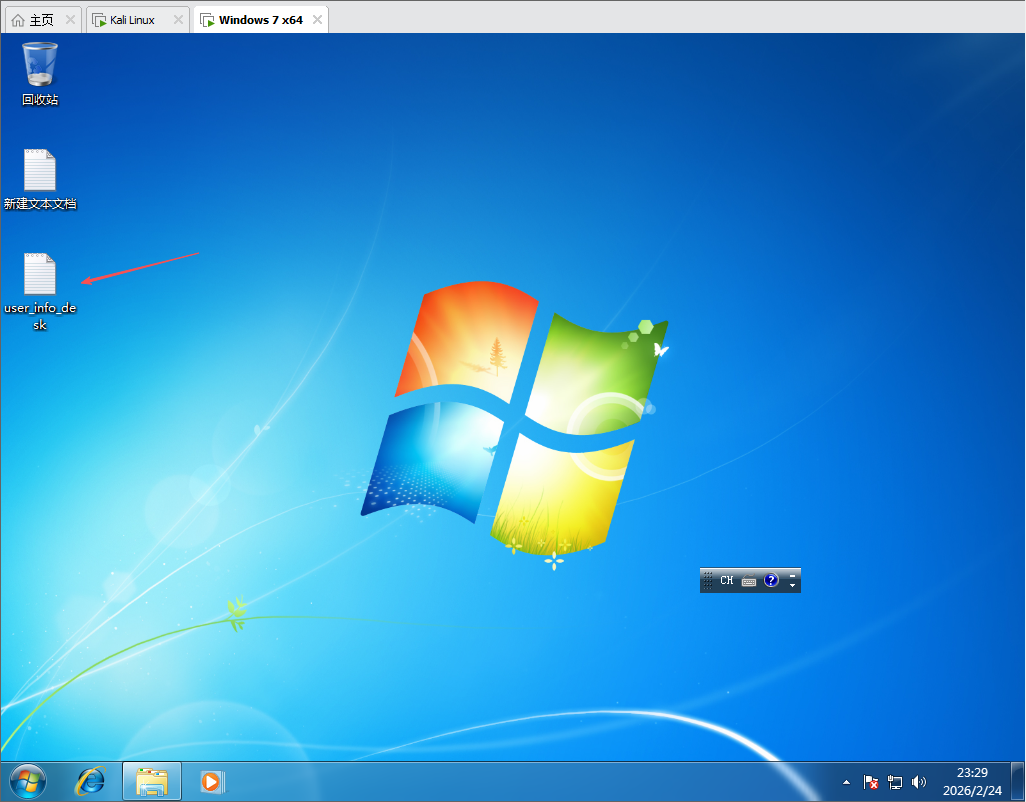Launch Windows Media Player from taskbar
1026x802 pixels.
click(x=212, y=782)
